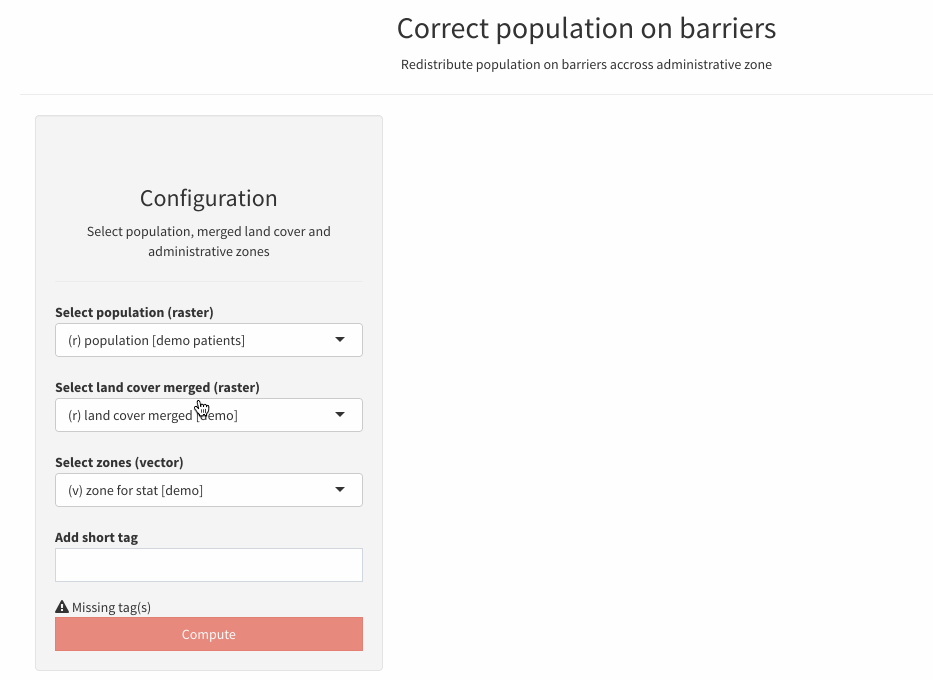The image size is (933, 680).
Task: Click the Select population (raster) label
Action: coord(134,312)
